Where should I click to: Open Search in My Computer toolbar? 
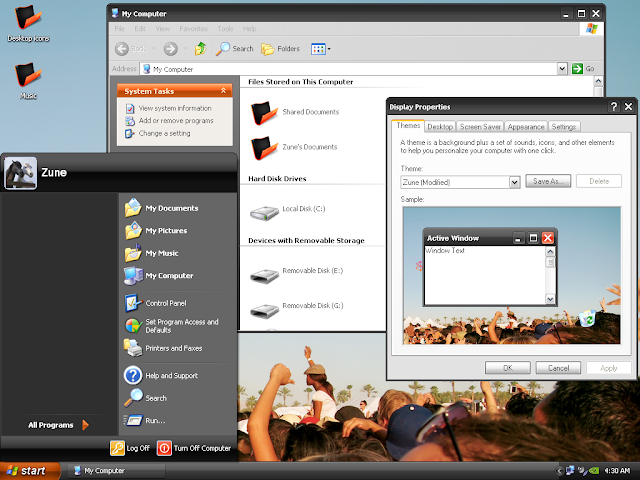(235, 49)
